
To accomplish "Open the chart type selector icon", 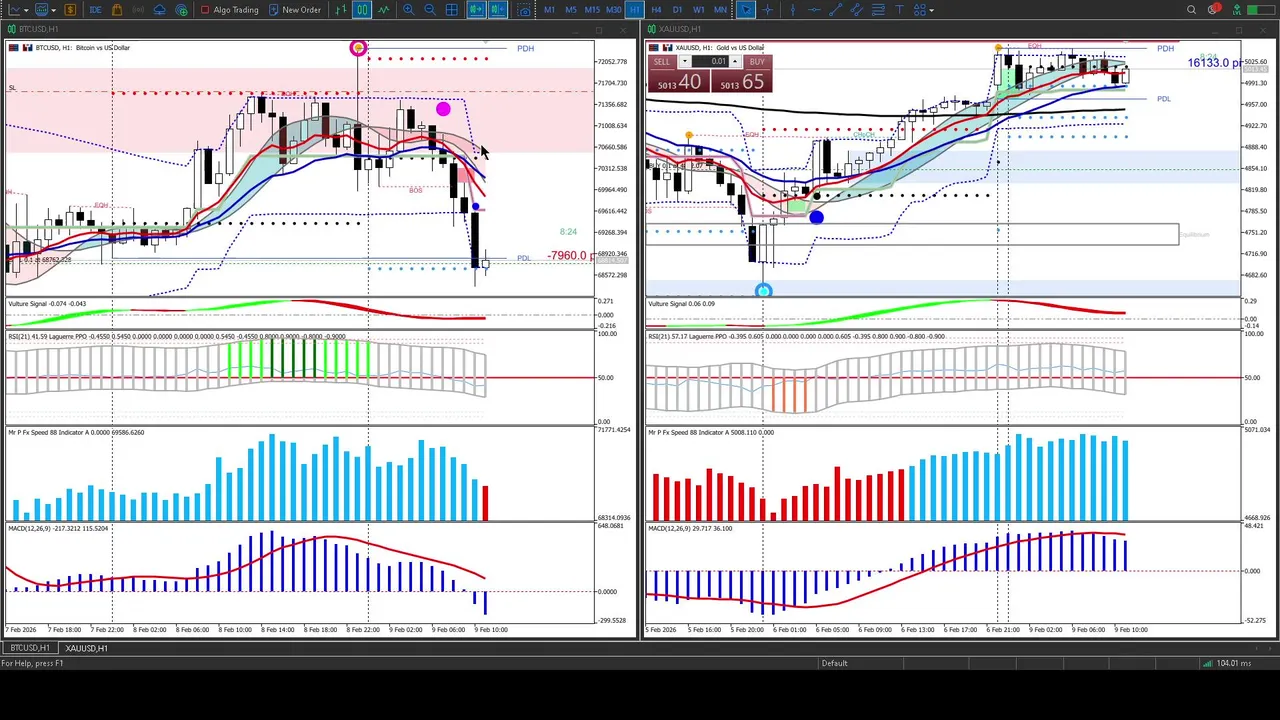I will pyautogui.click(x=15, y=10).
